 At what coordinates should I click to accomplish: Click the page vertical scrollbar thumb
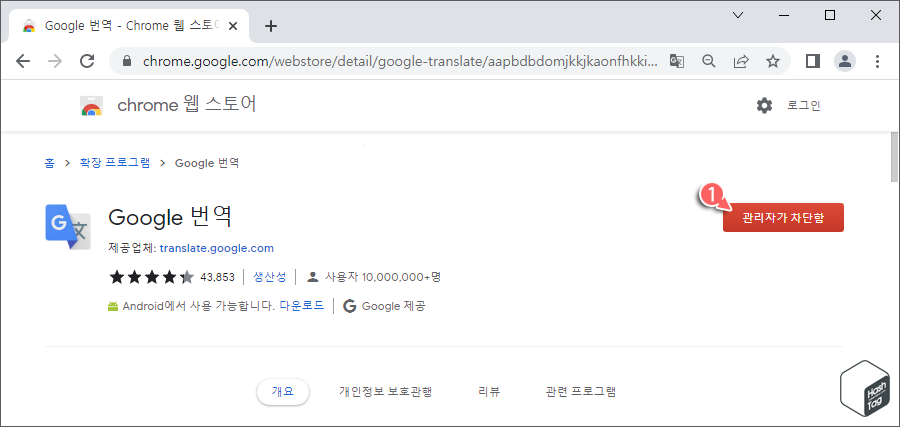pyautogui.click(x=894, y=156)
